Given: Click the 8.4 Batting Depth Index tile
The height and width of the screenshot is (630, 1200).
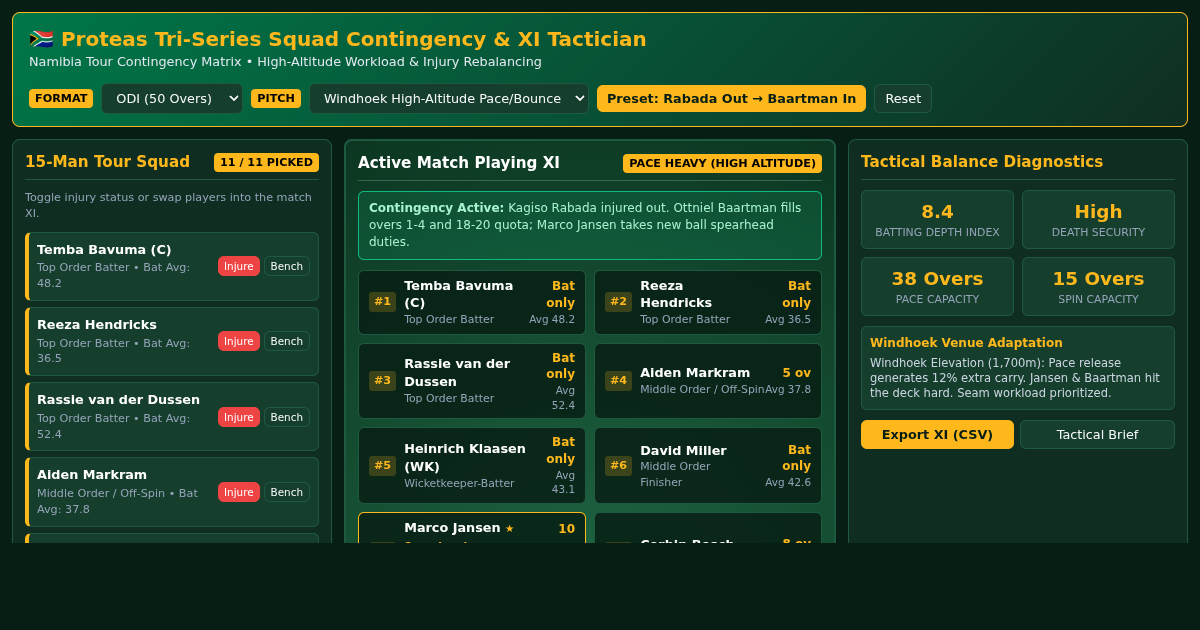Looking at the screenshot, I should (x=937, y=219).
